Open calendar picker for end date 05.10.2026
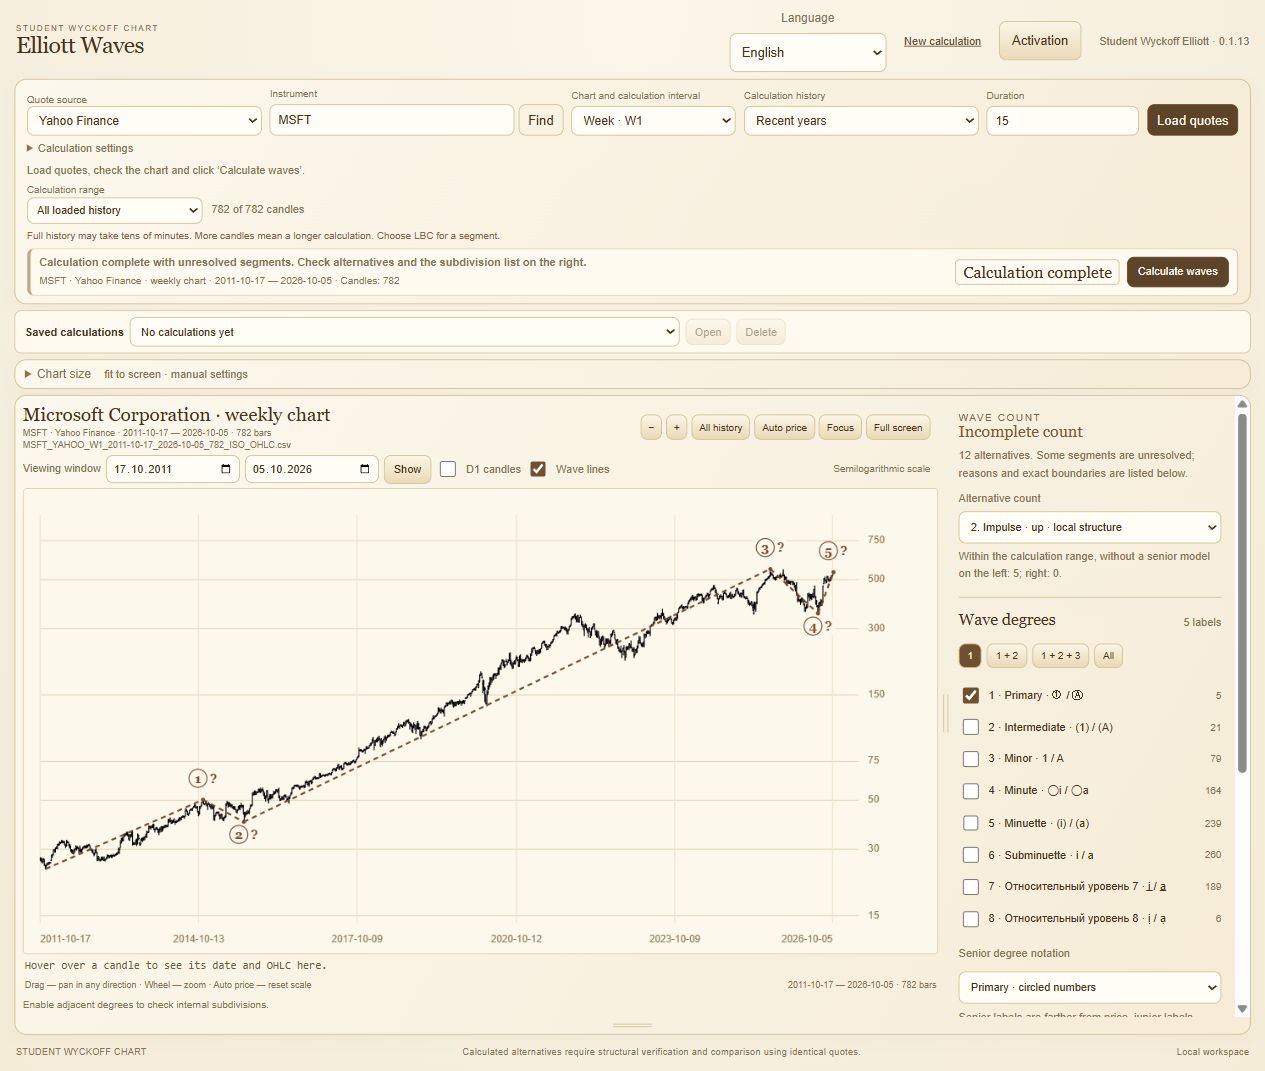 click(x=365, y=469)
